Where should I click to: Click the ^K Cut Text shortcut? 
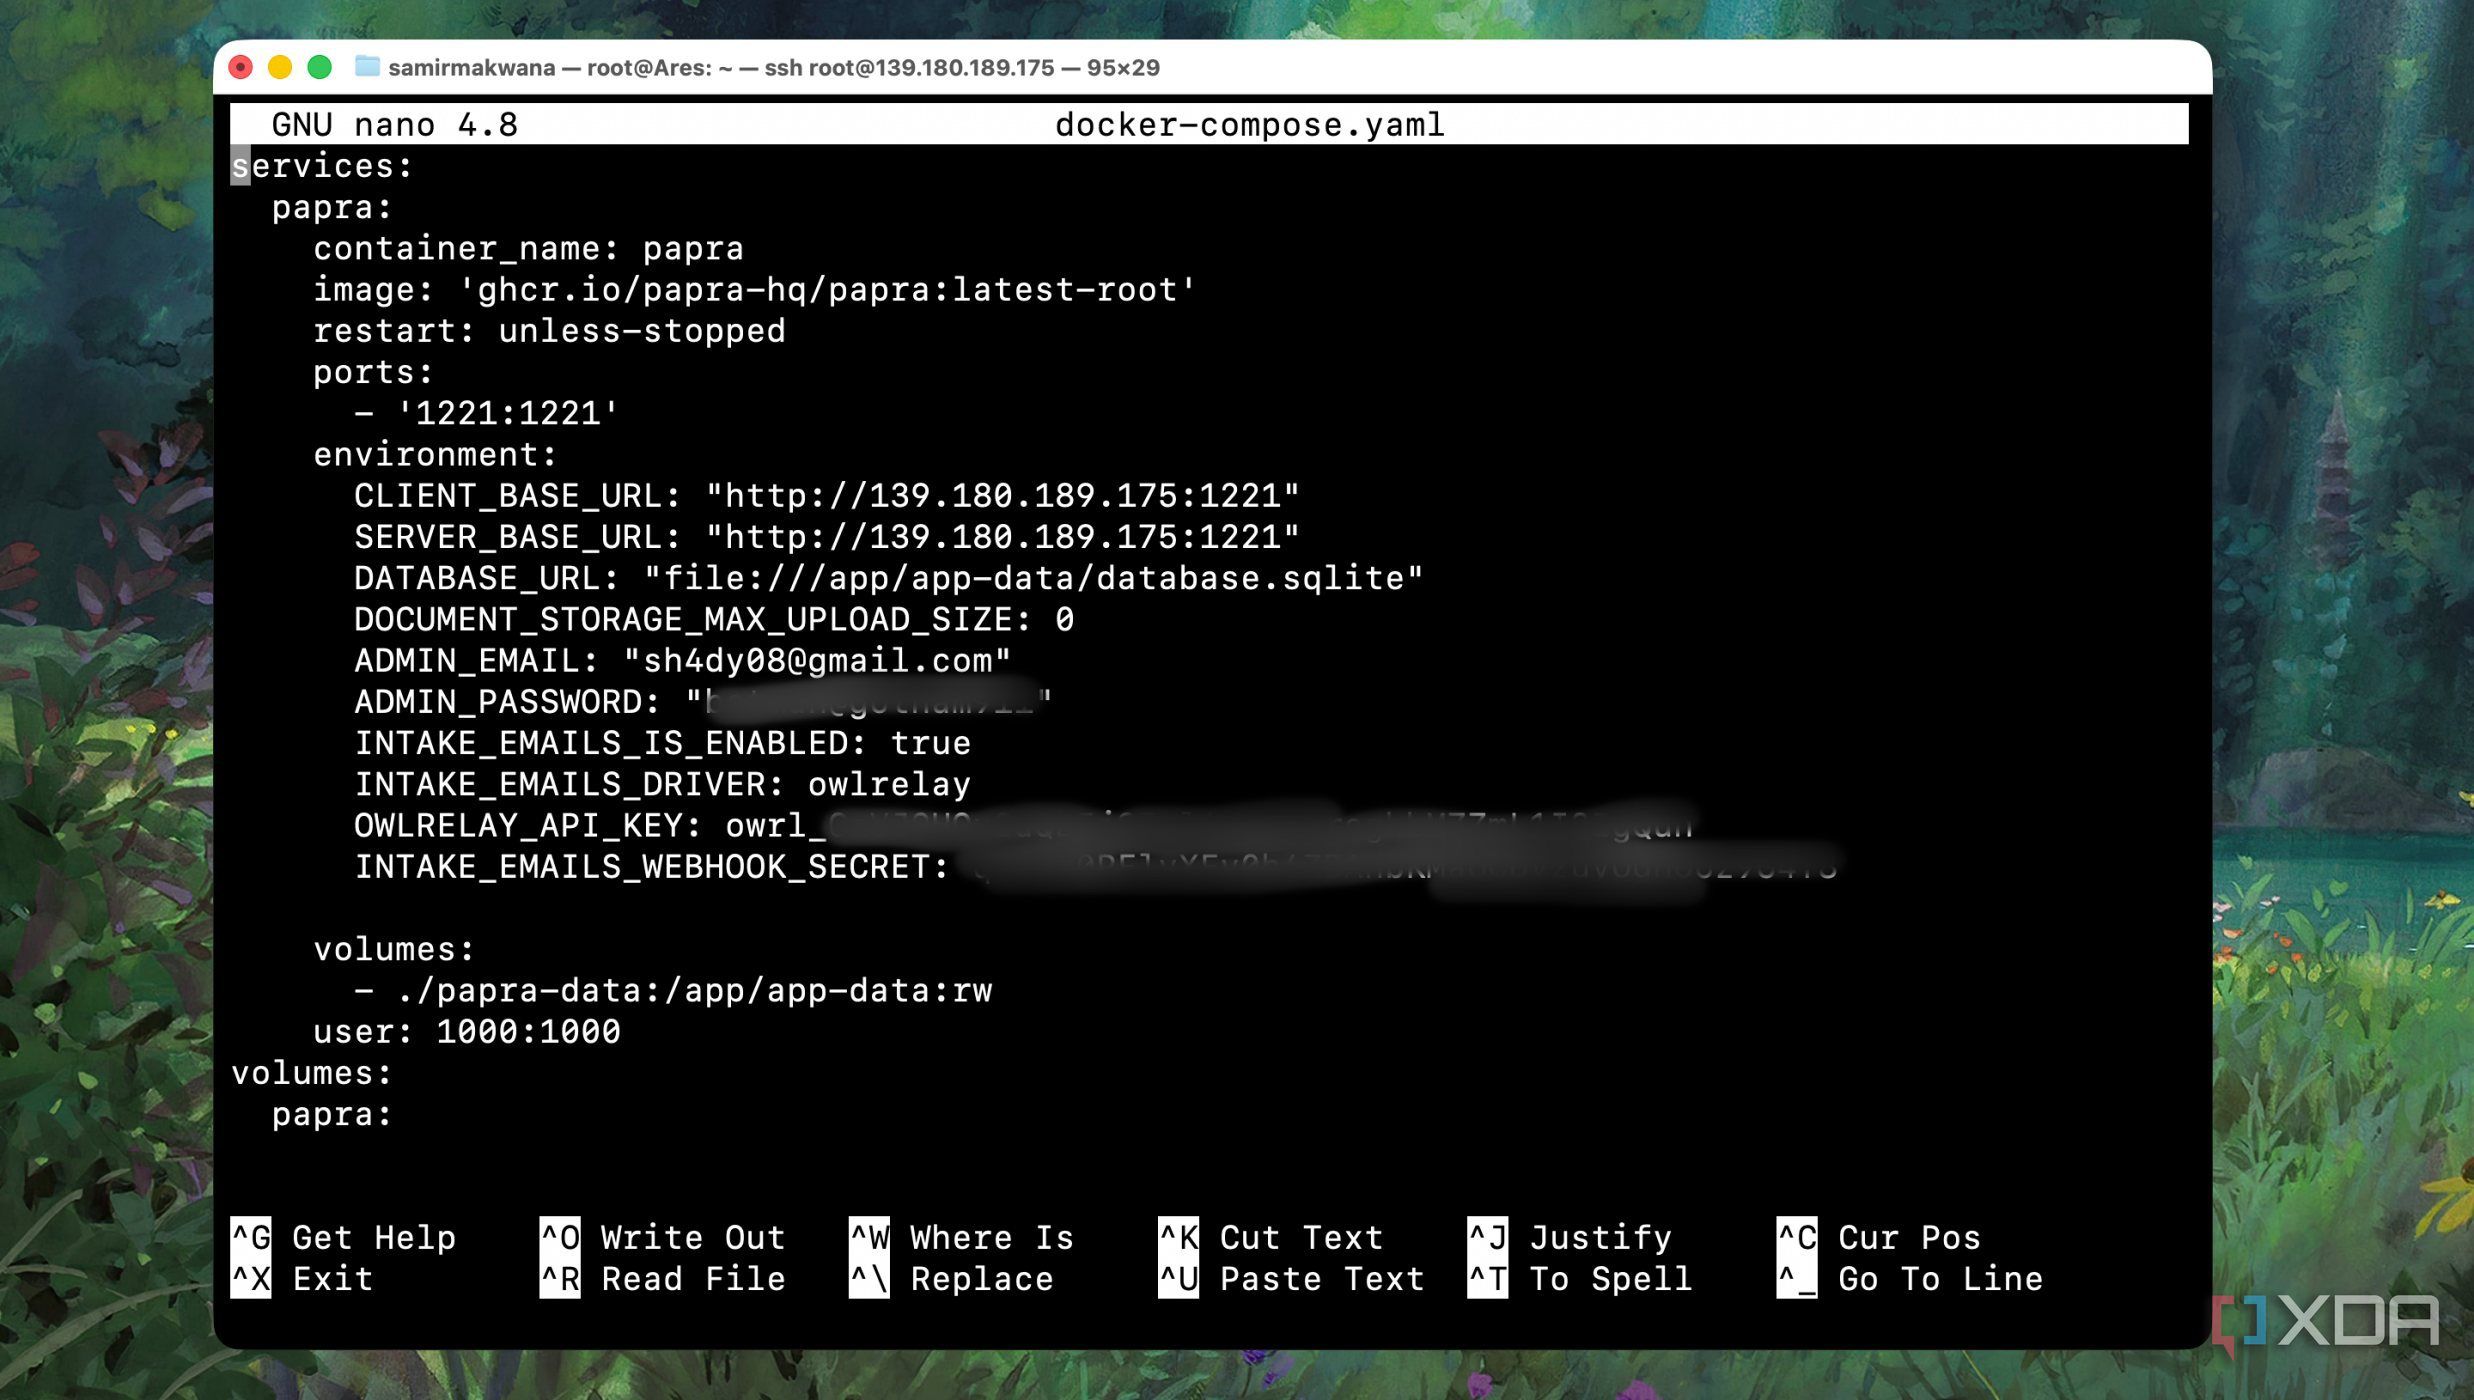pos(1271,1238)
